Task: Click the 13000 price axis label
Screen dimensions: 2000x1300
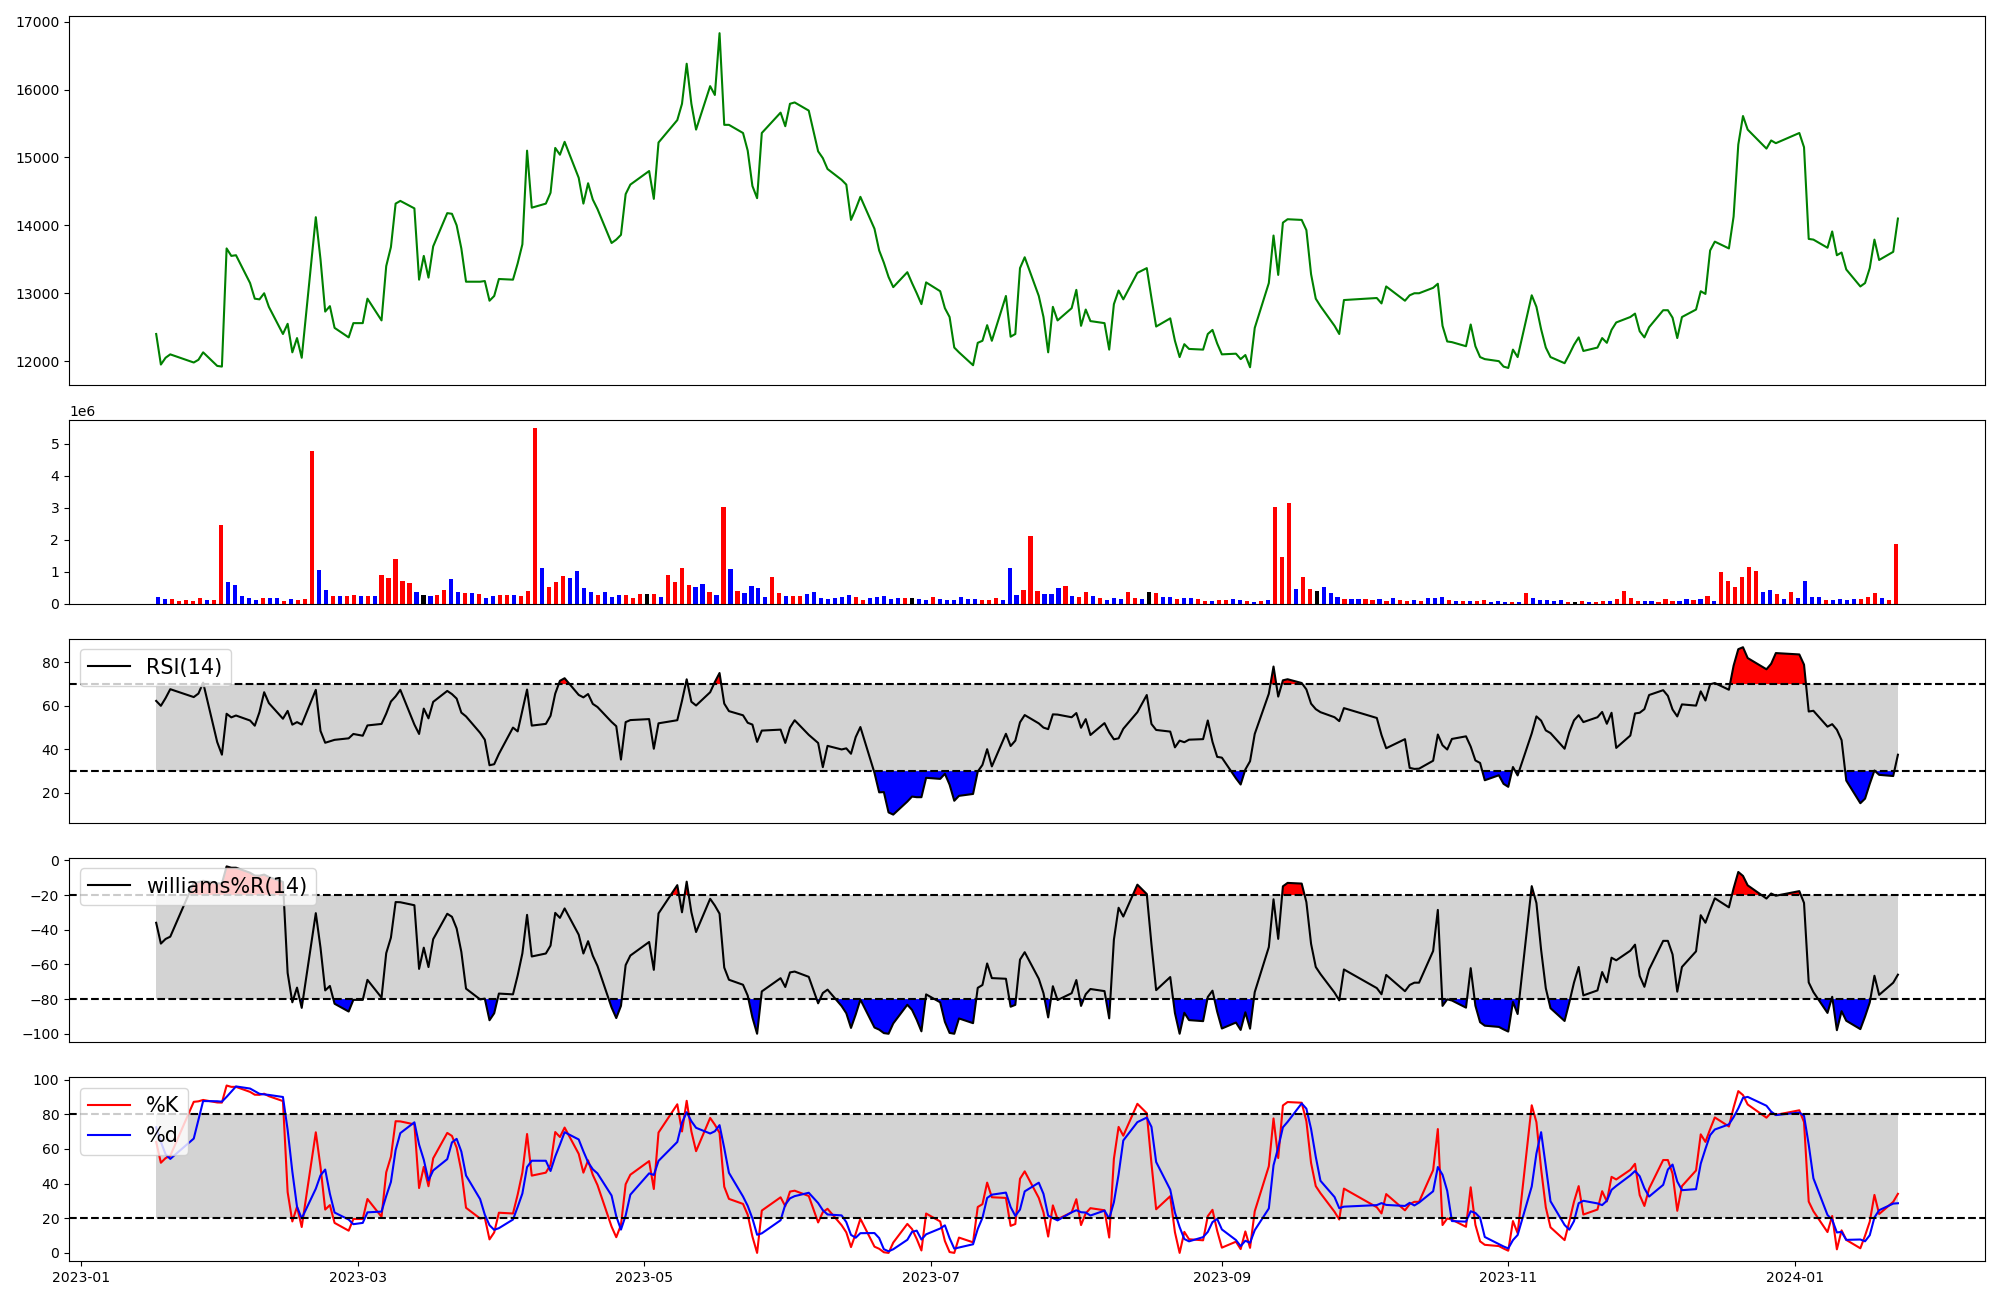Action: tap(38, 294)
